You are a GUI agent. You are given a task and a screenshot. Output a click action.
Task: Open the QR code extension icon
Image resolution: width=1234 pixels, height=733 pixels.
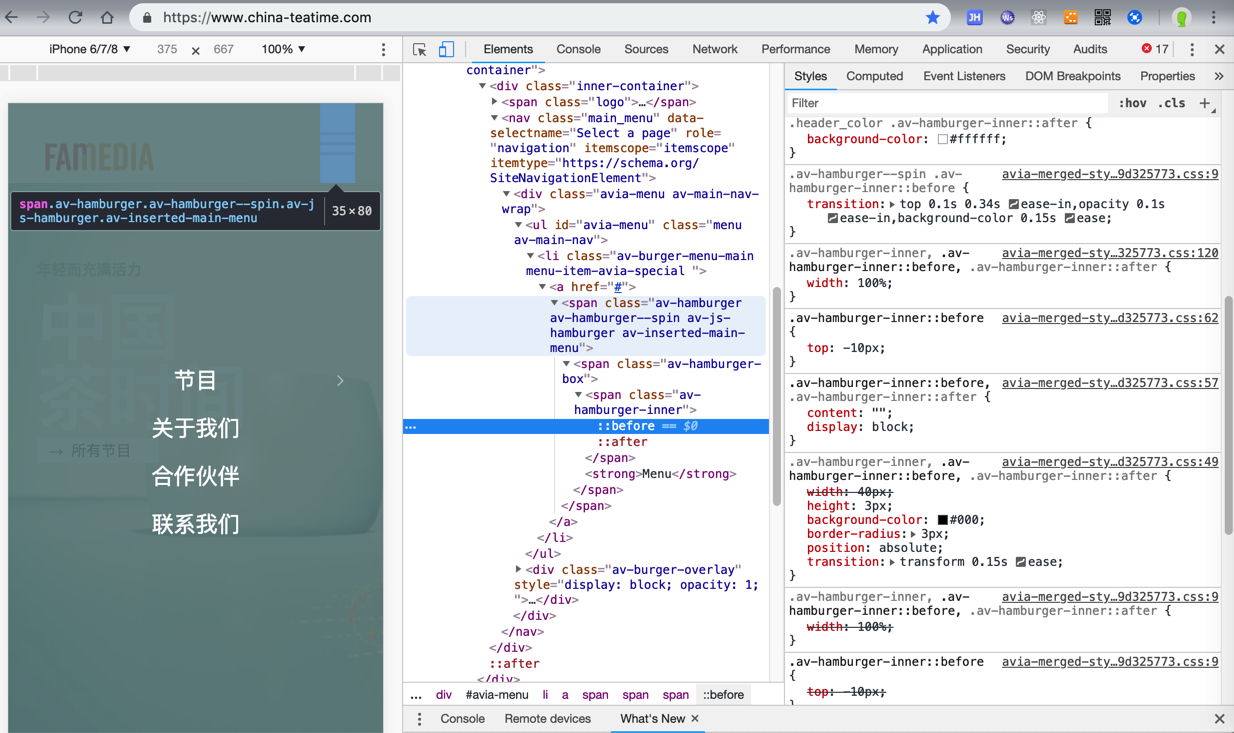(x=1102, y=17)
